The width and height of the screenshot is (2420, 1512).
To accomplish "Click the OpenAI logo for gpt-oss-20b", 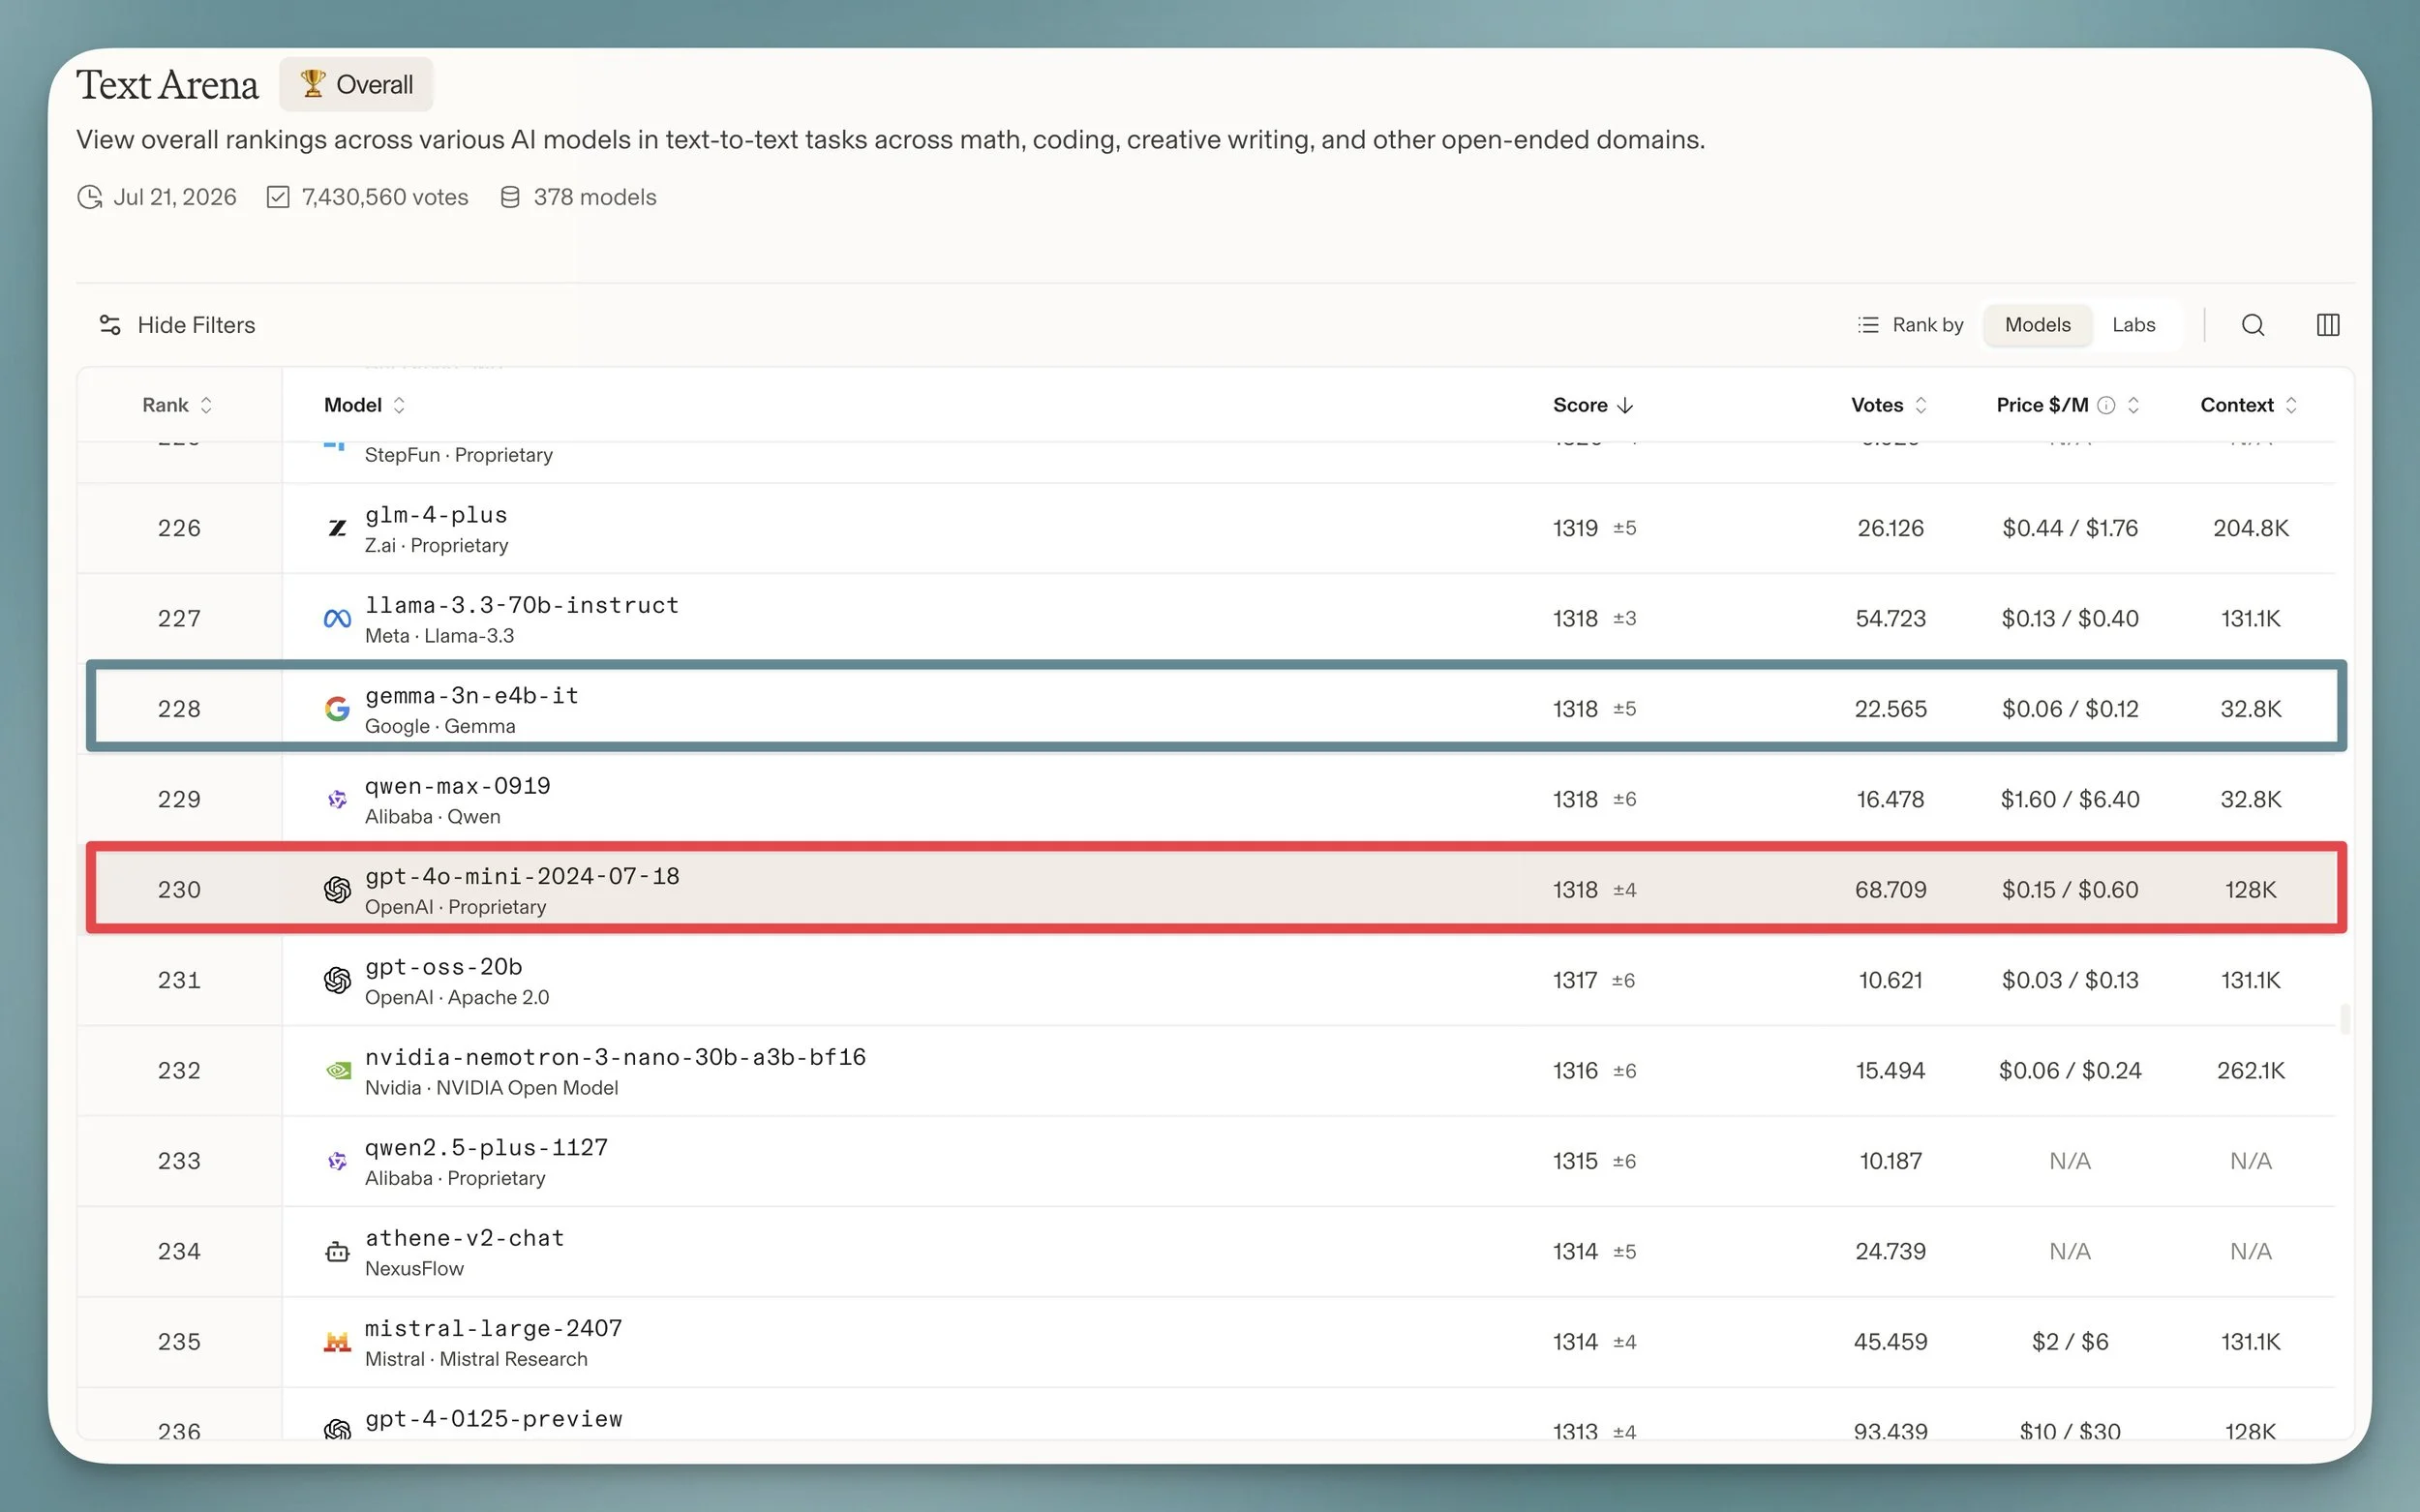I will click(x=338, y=980).
